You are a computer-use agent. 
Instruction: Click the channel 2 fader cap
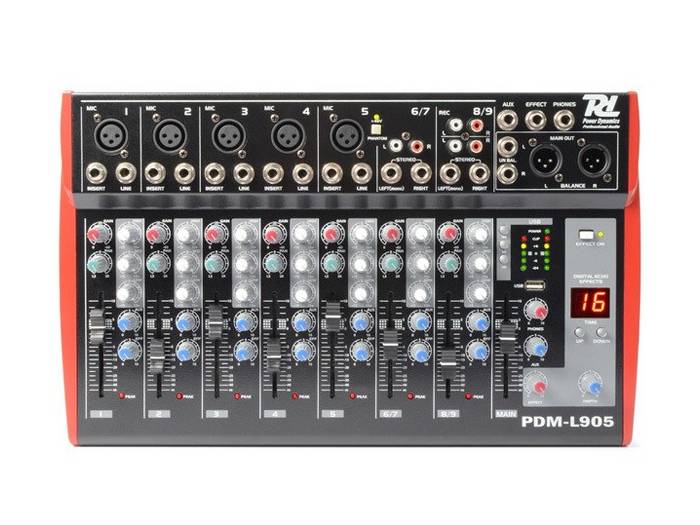[x=156, y=357]
